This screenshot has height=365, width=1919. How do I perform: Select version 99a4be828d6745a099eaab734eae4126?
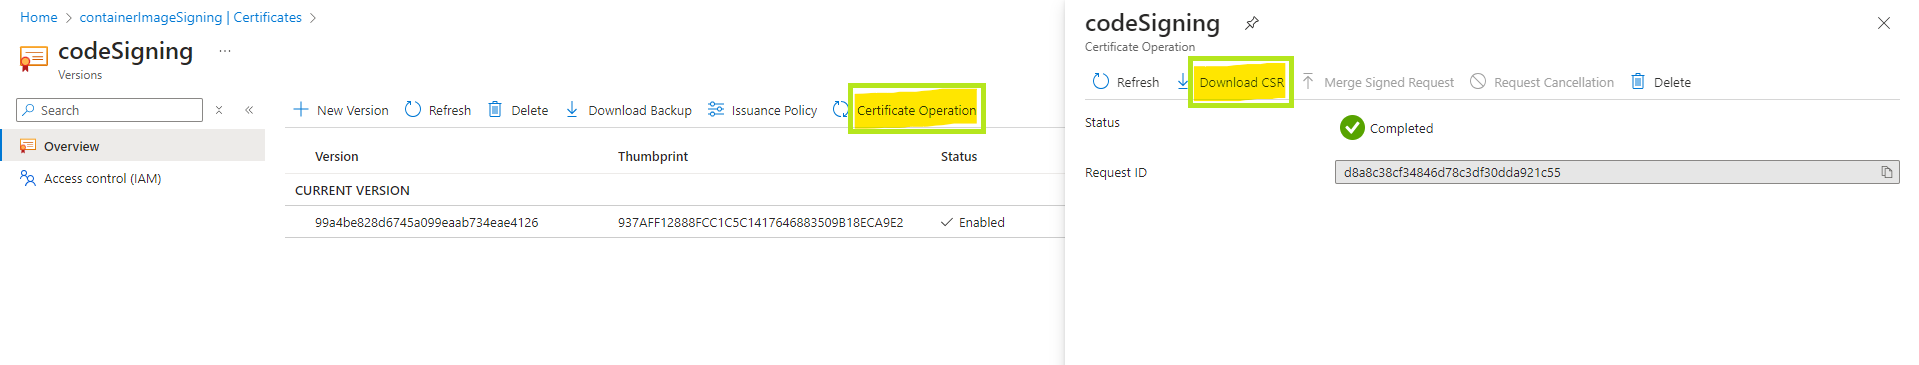point(427,222)
